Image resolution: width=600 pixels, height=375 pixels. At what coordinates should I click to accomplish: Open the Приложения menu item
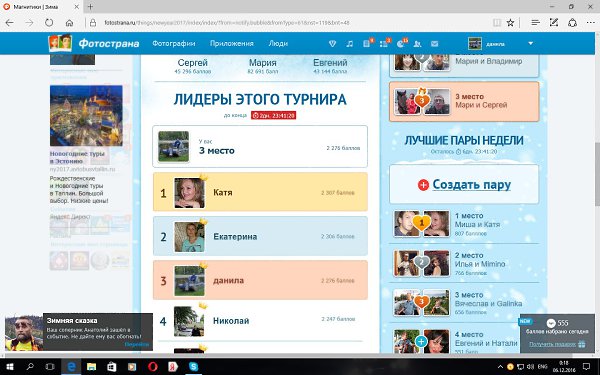pyautogui.click(x=232, y=44)
